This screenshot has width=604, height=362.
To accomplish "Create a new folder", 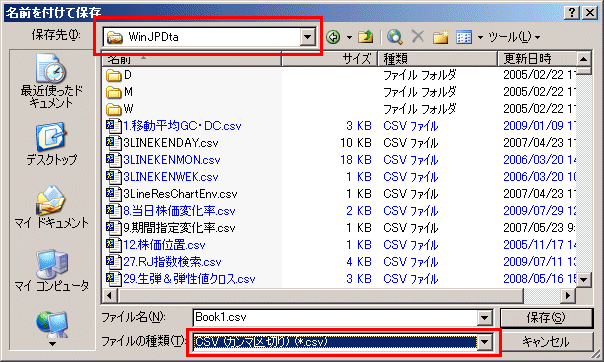I will pos(441,37).
